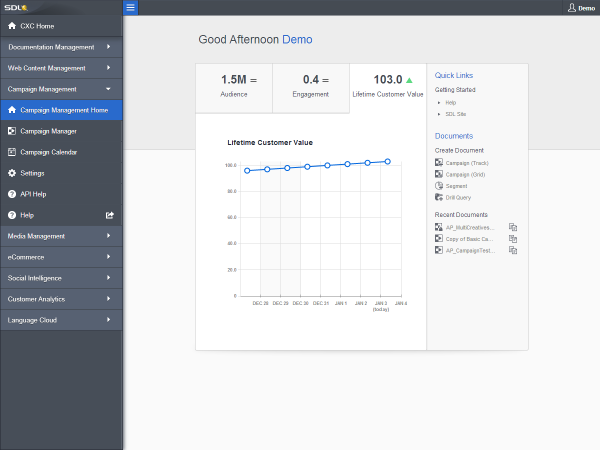This screenshot has height=450, width=600.
Task: Click the API Help question icon
Action: 12,194
